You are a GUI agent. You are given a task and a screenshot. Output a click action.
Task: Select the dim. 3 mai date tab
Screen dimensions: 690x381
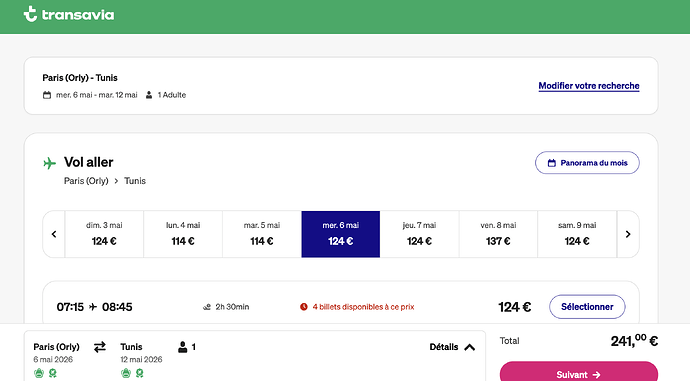[x=104, y=234]
